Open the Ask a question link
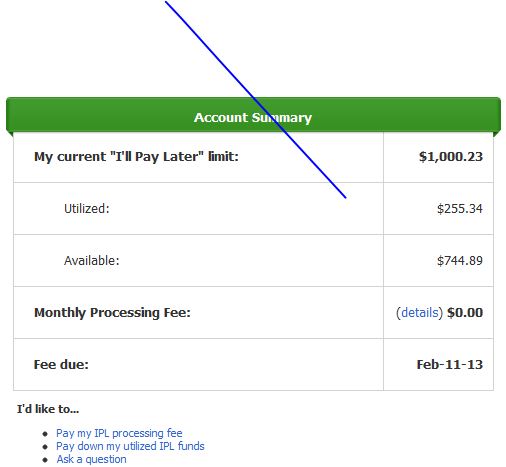Screen dimensions: 506x467 tap(91, 459)
